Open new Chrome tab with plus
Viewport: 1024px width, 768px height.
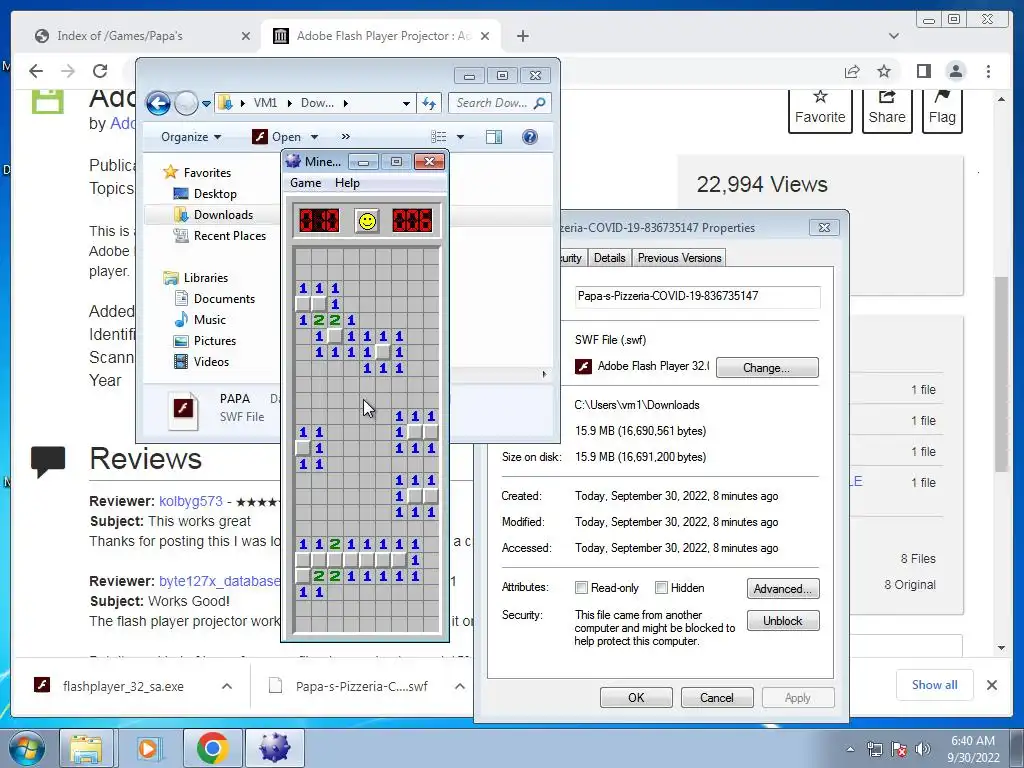tap(522, 36)
